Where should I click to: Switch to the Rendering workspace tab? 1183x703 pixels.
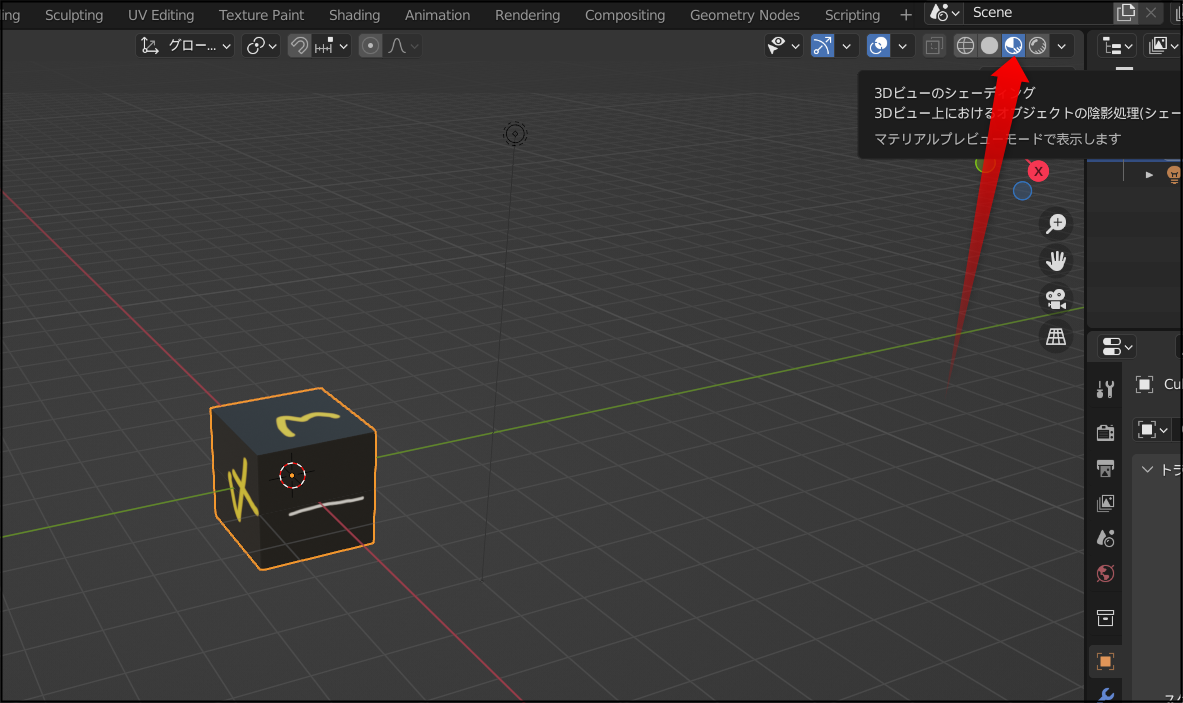click(527, 15)
